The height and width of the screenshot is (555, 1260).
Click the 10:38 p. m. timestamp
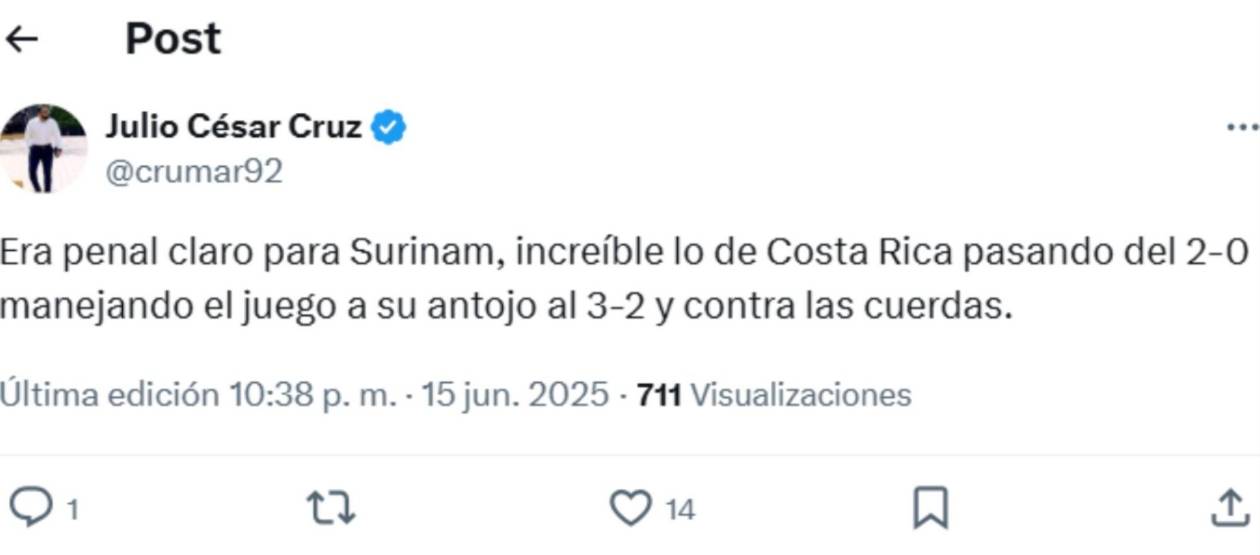[313, 395]
